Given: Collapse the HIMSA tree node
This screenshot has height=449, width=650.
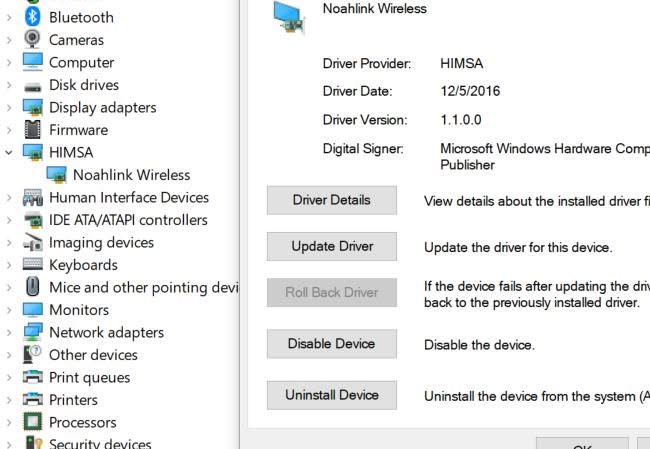Looking at the screenshot, I should point(9,152).
